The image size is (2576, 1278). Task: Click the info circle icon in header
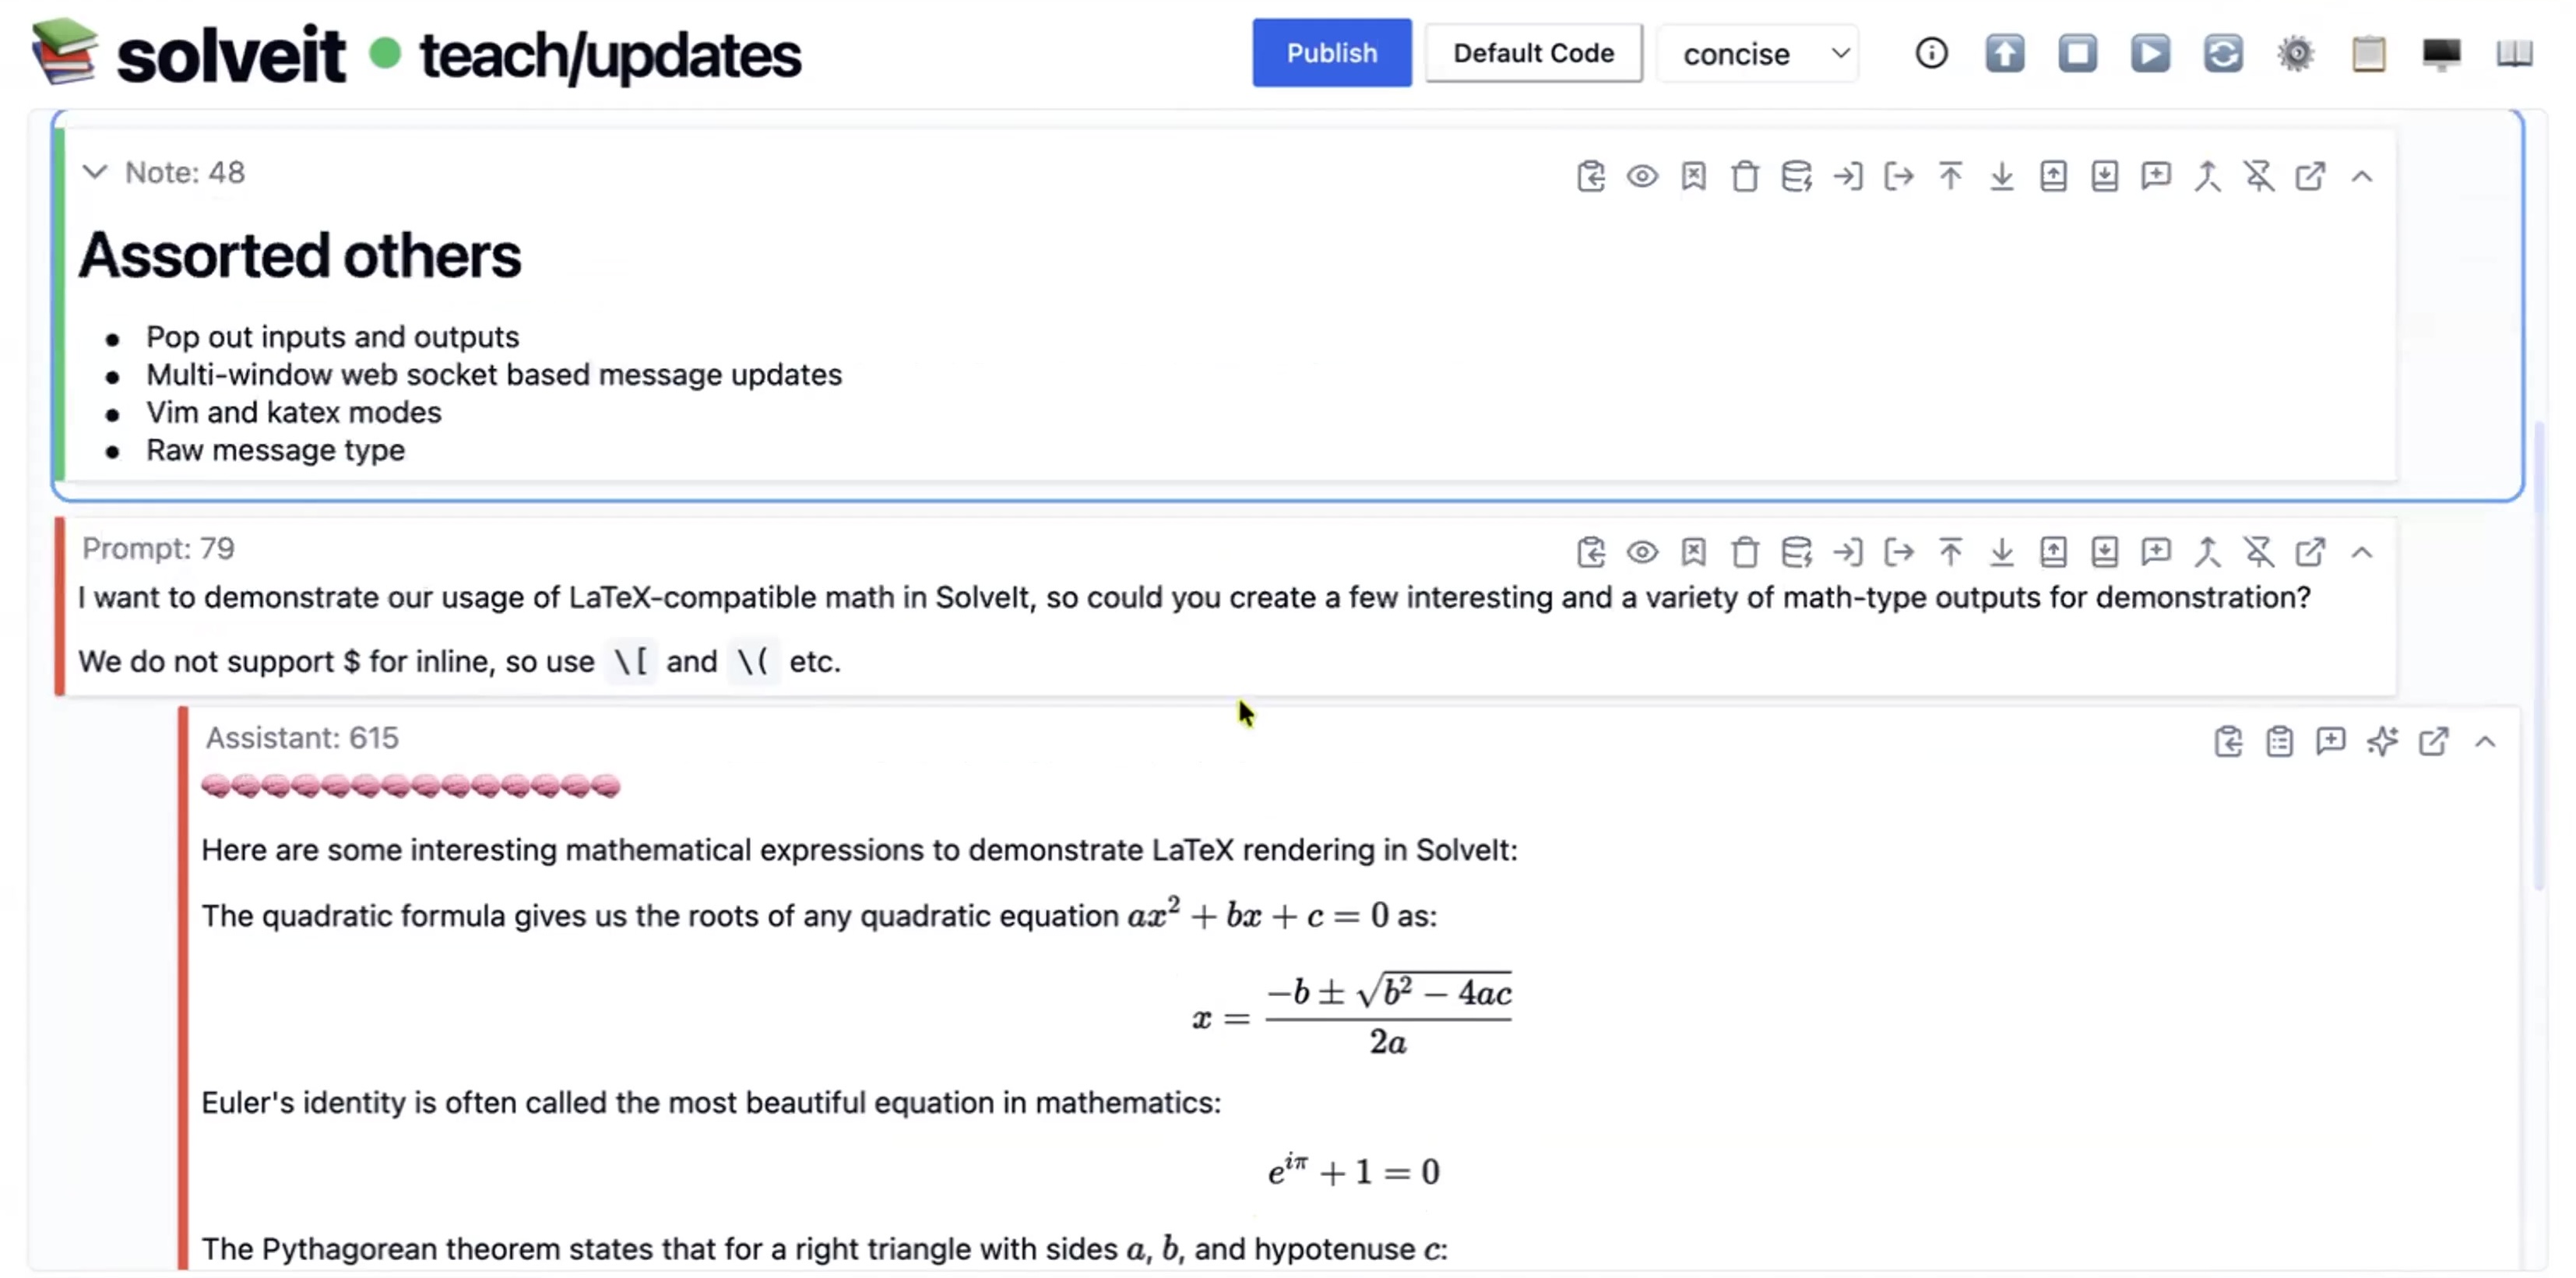[x=1931, y=53]
